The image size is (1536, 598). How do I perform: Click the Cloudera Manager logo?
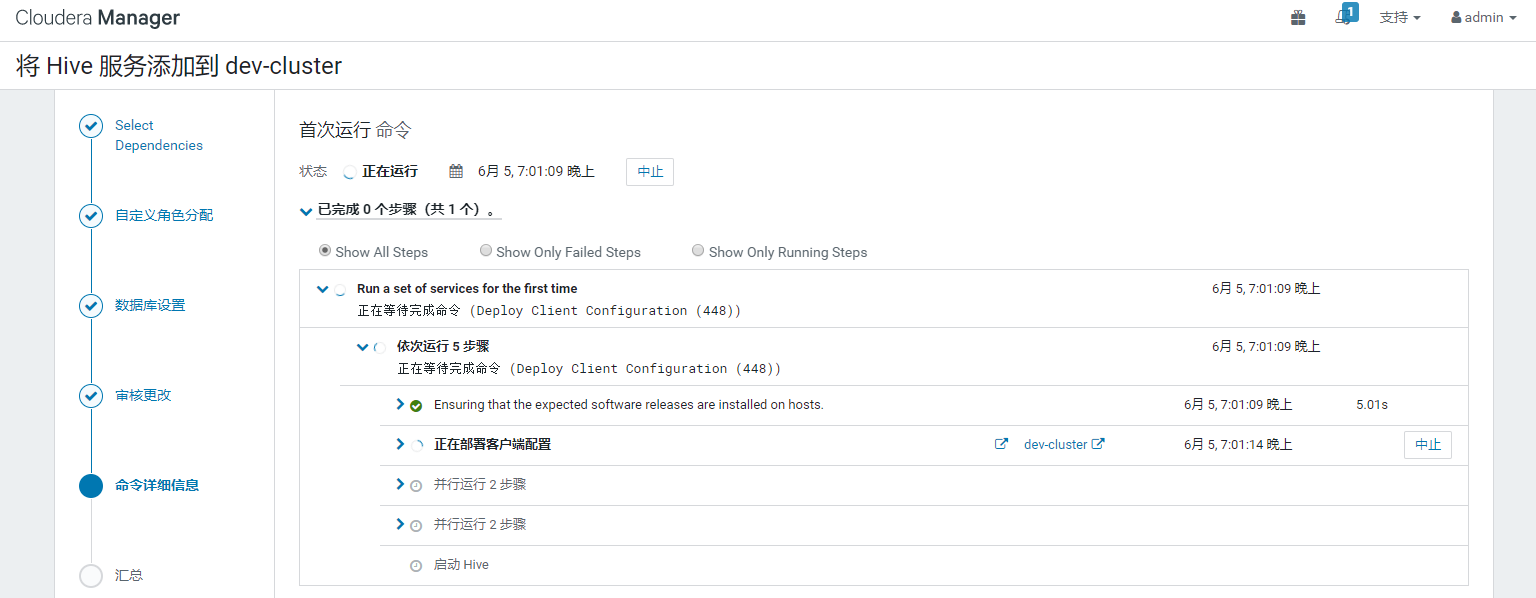point(97,18)
